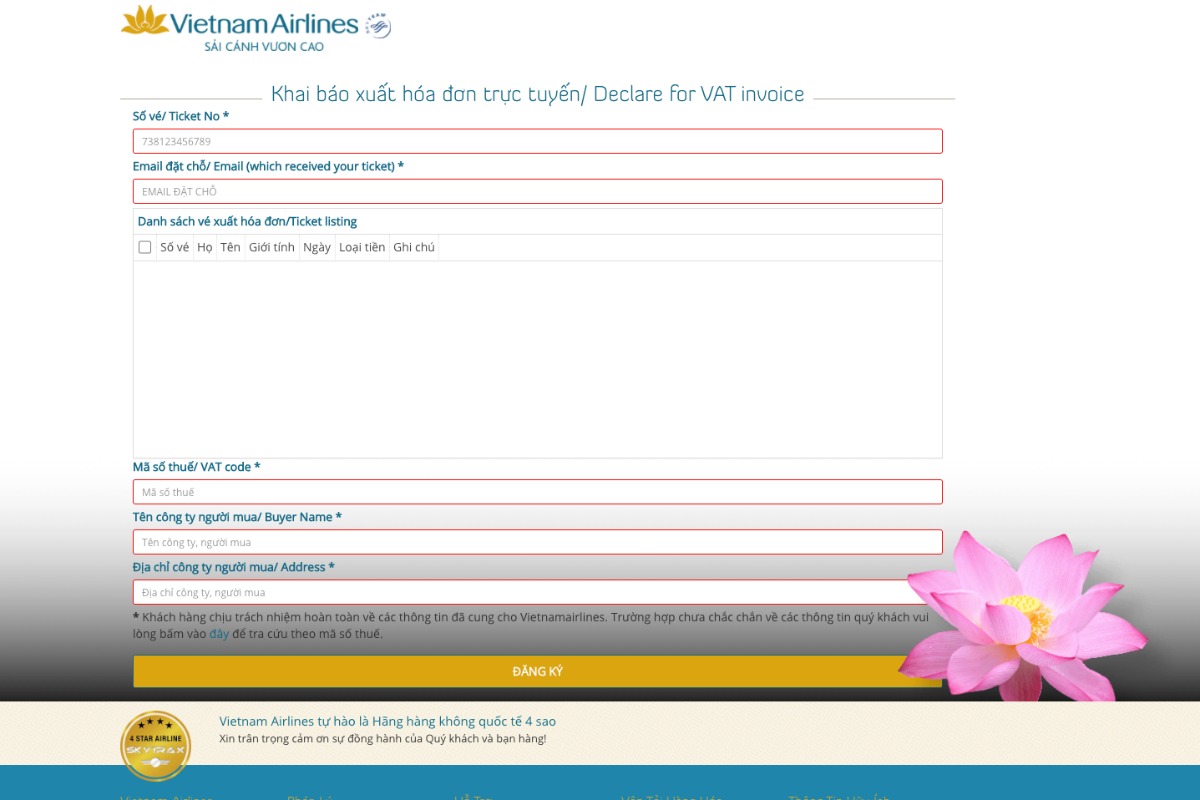Viewport: 1200px width, 800px height.
Task: Click the Giới tính column header
Action: click(272, 247)
